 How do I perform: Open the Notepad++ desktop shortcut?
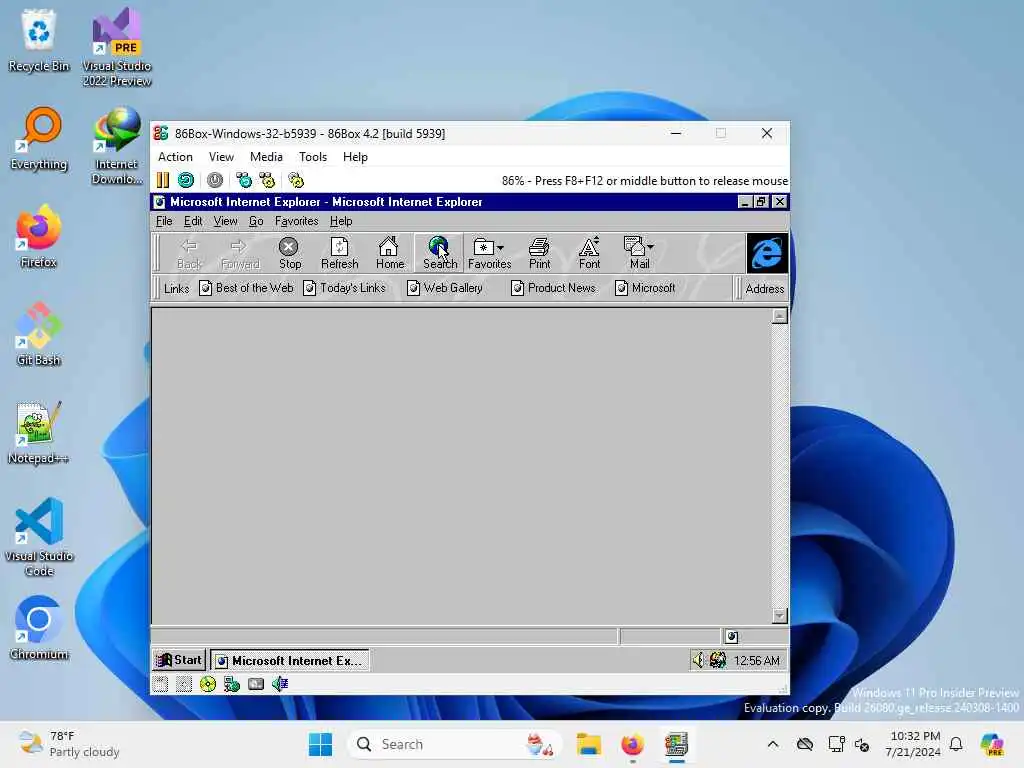(39, 432)
